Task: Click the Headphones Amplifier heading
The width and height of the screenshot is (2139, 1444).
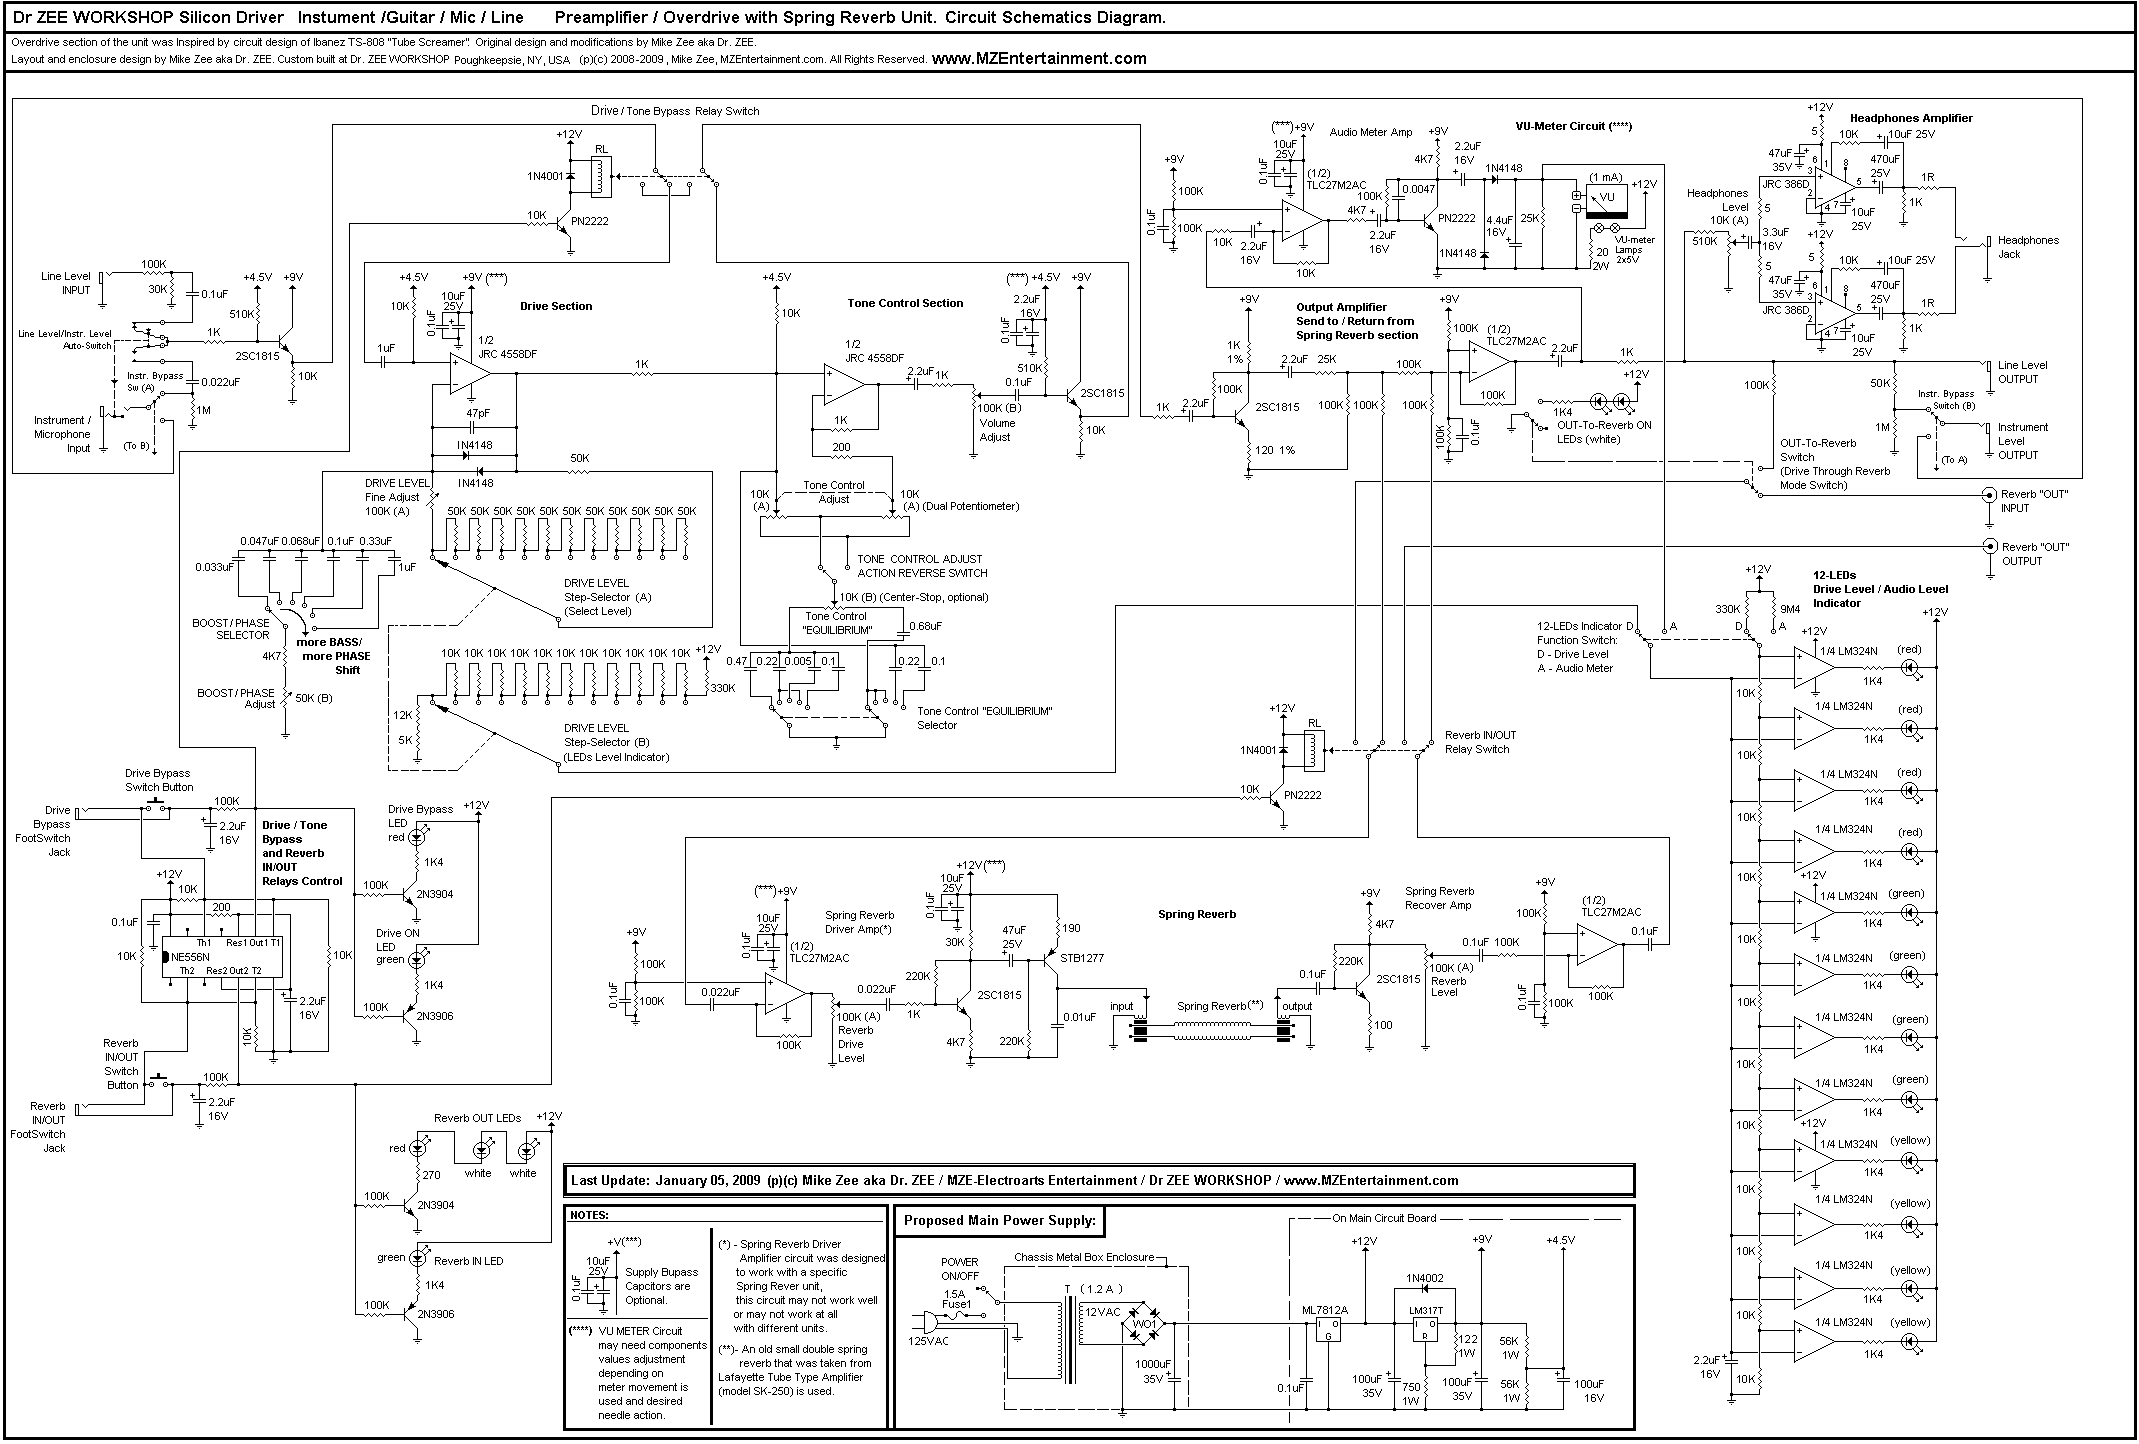Action: [1911, 118]
